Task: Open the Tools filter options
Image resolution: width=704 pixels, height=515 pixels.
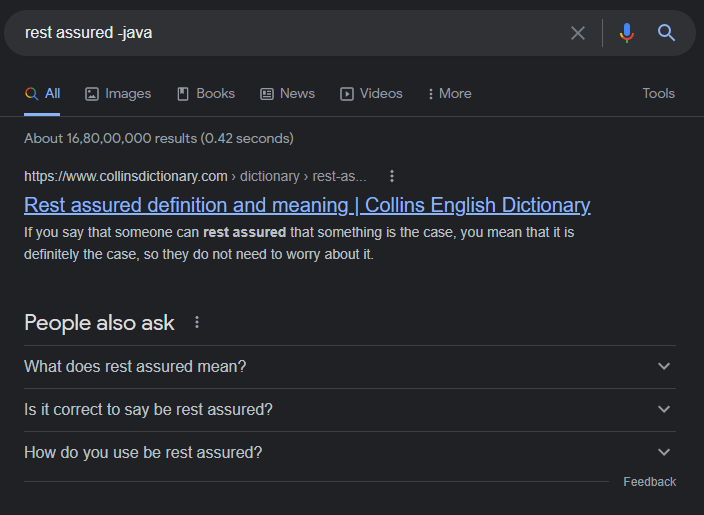Action: (658, 93)
